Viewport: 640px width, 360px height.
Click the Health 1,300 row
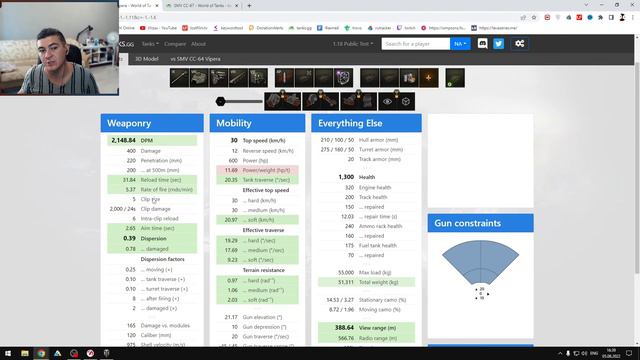[x=366, y=177]
